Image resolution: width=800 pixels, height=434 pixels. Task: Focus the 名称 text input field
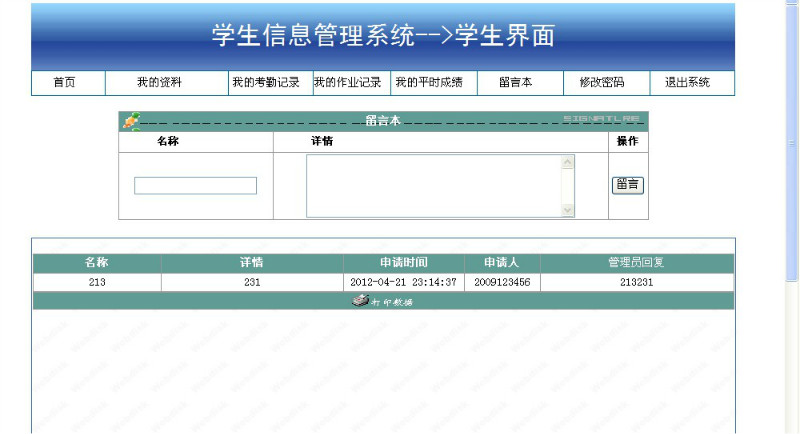click(x=195, y=186)
